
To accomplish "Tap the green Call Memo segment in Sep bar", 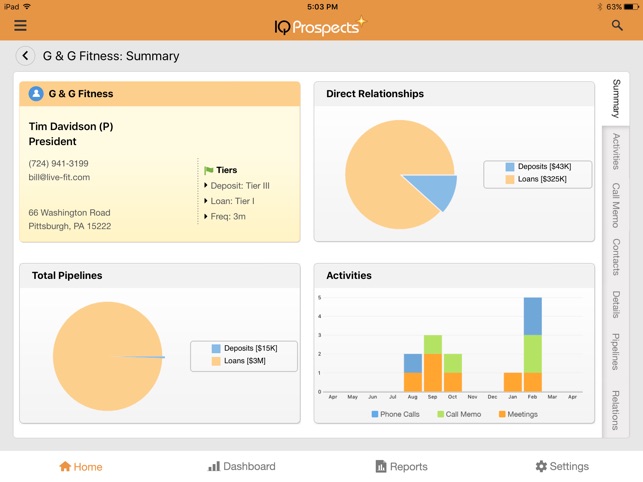I will coord(433,345).
